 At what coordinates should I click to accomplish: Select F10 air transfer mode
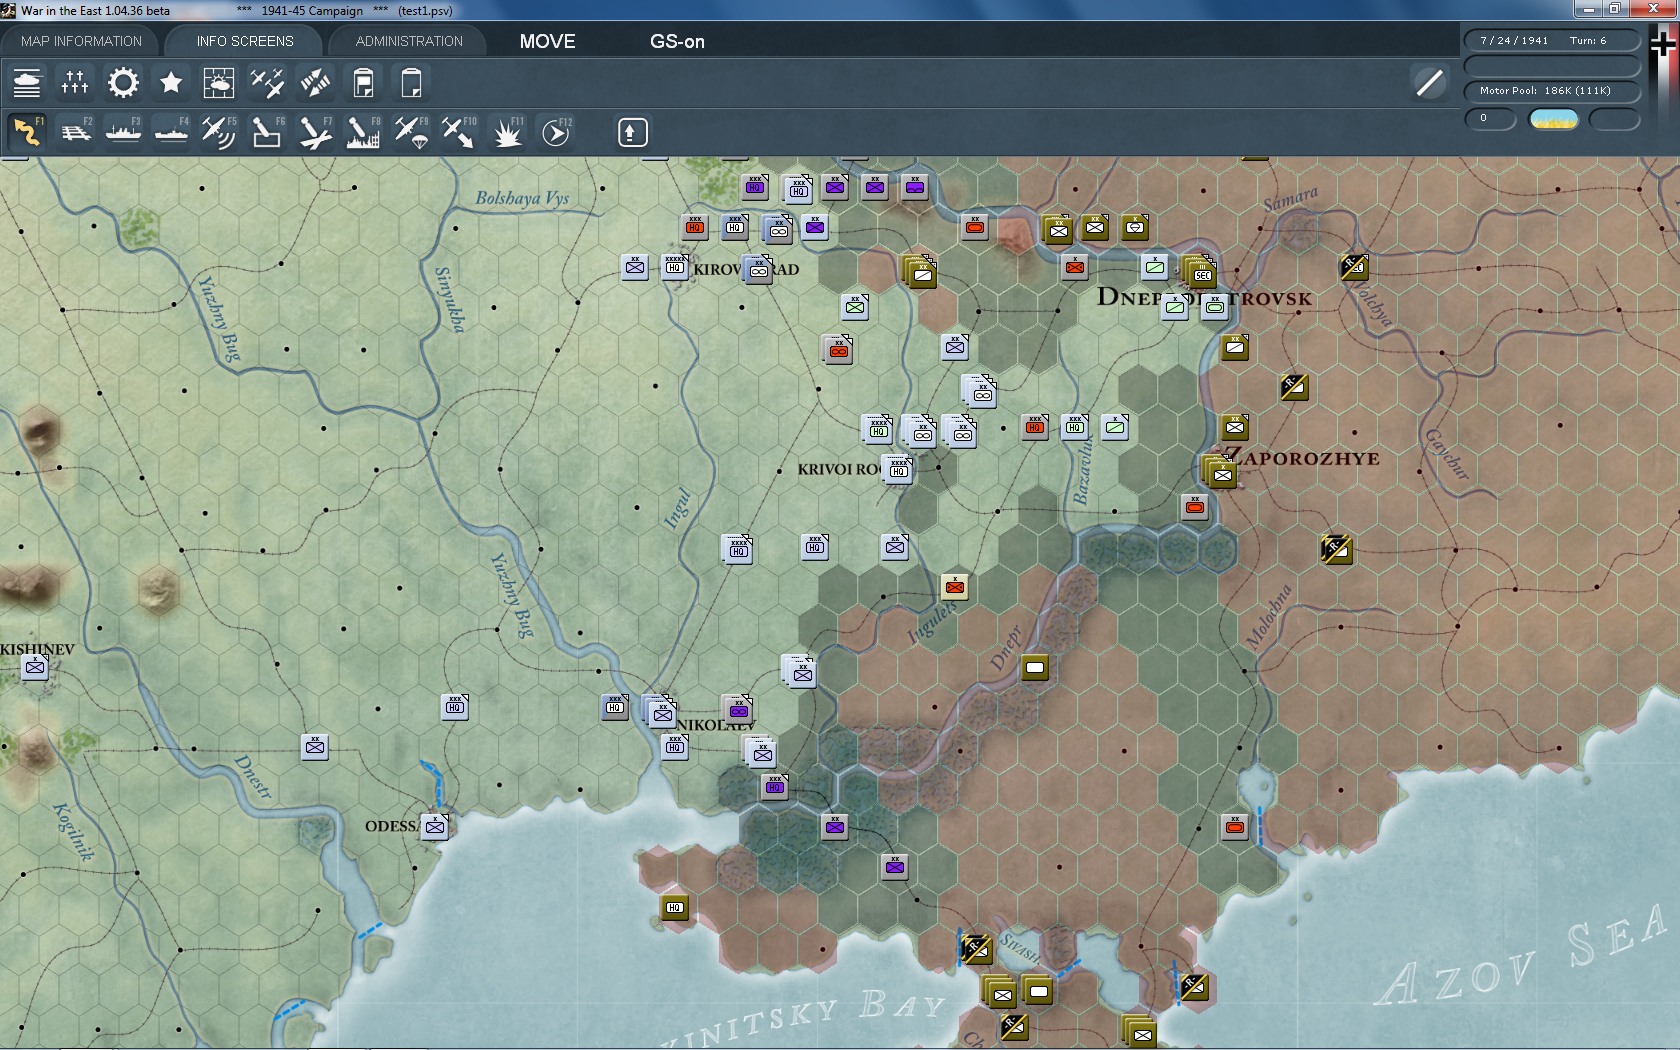coord(459,132)
